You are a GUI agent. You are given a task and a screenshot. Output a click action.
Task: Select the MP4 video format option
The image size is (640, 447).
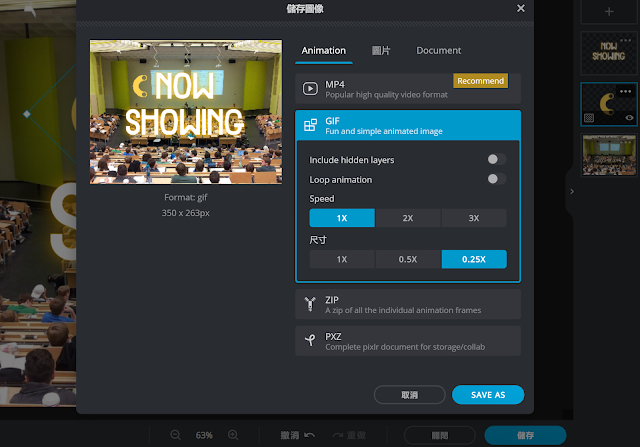(408, 88)
